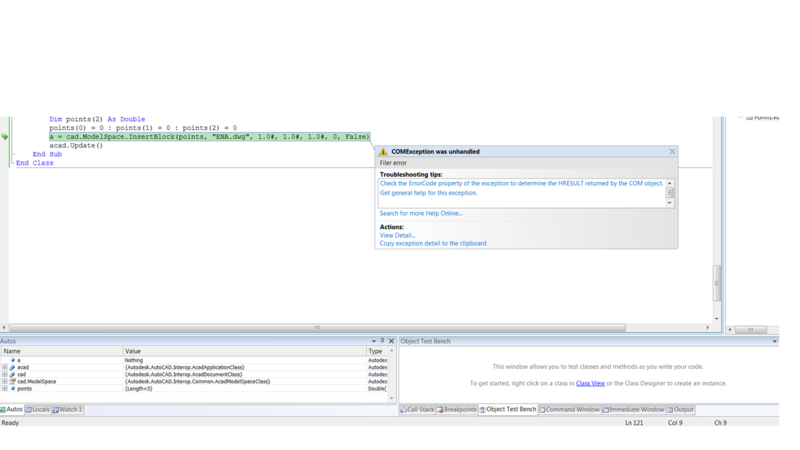This screenshot has height=450, width=800.
Task: Click the right side panel horizontal scrollbar thumb
Action: point(751,330)
